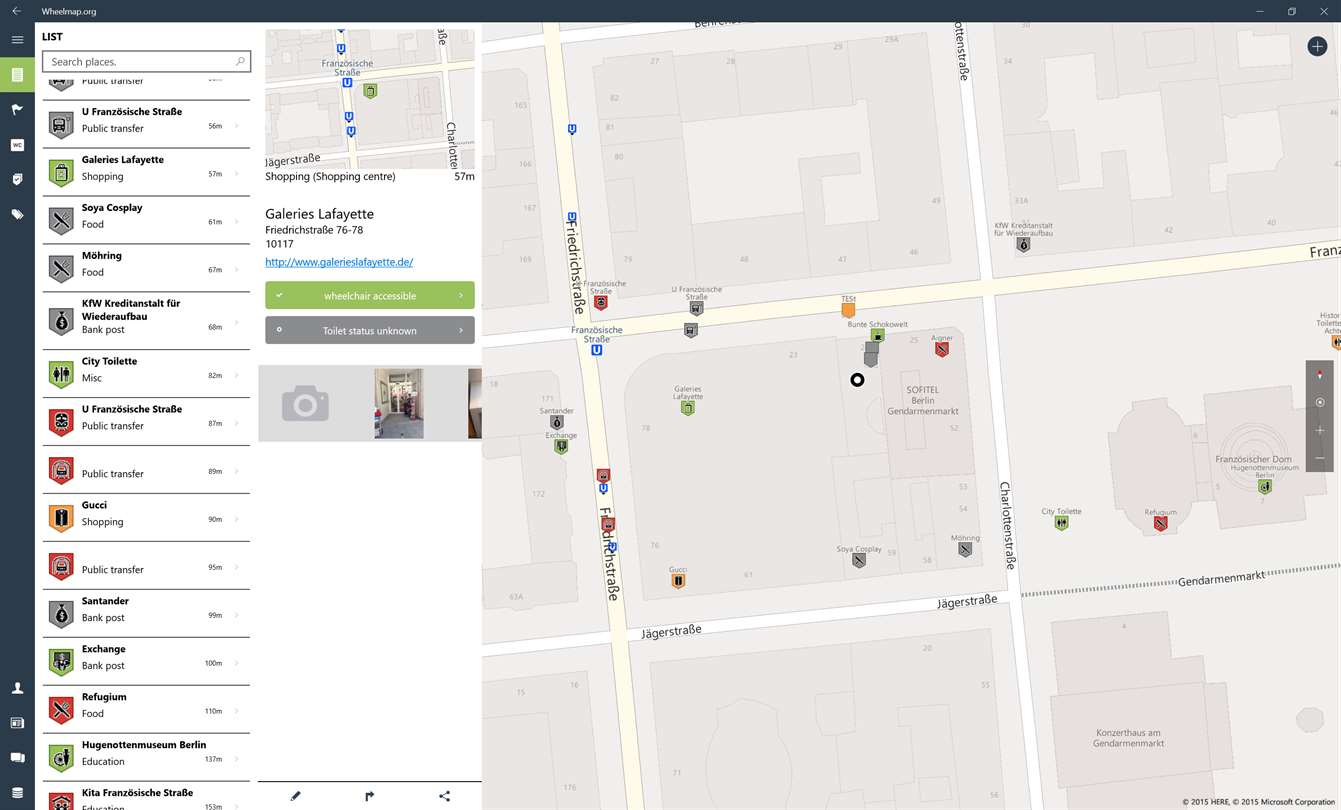This screenshot has height=810, width=1341.
Task: Expand the Refugium row chevron
Action: tap(237, 711)
